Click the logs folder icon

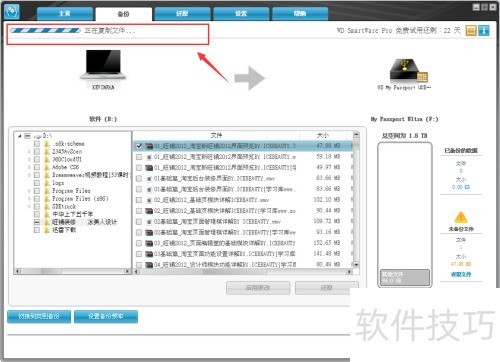(x=47, y=183)
